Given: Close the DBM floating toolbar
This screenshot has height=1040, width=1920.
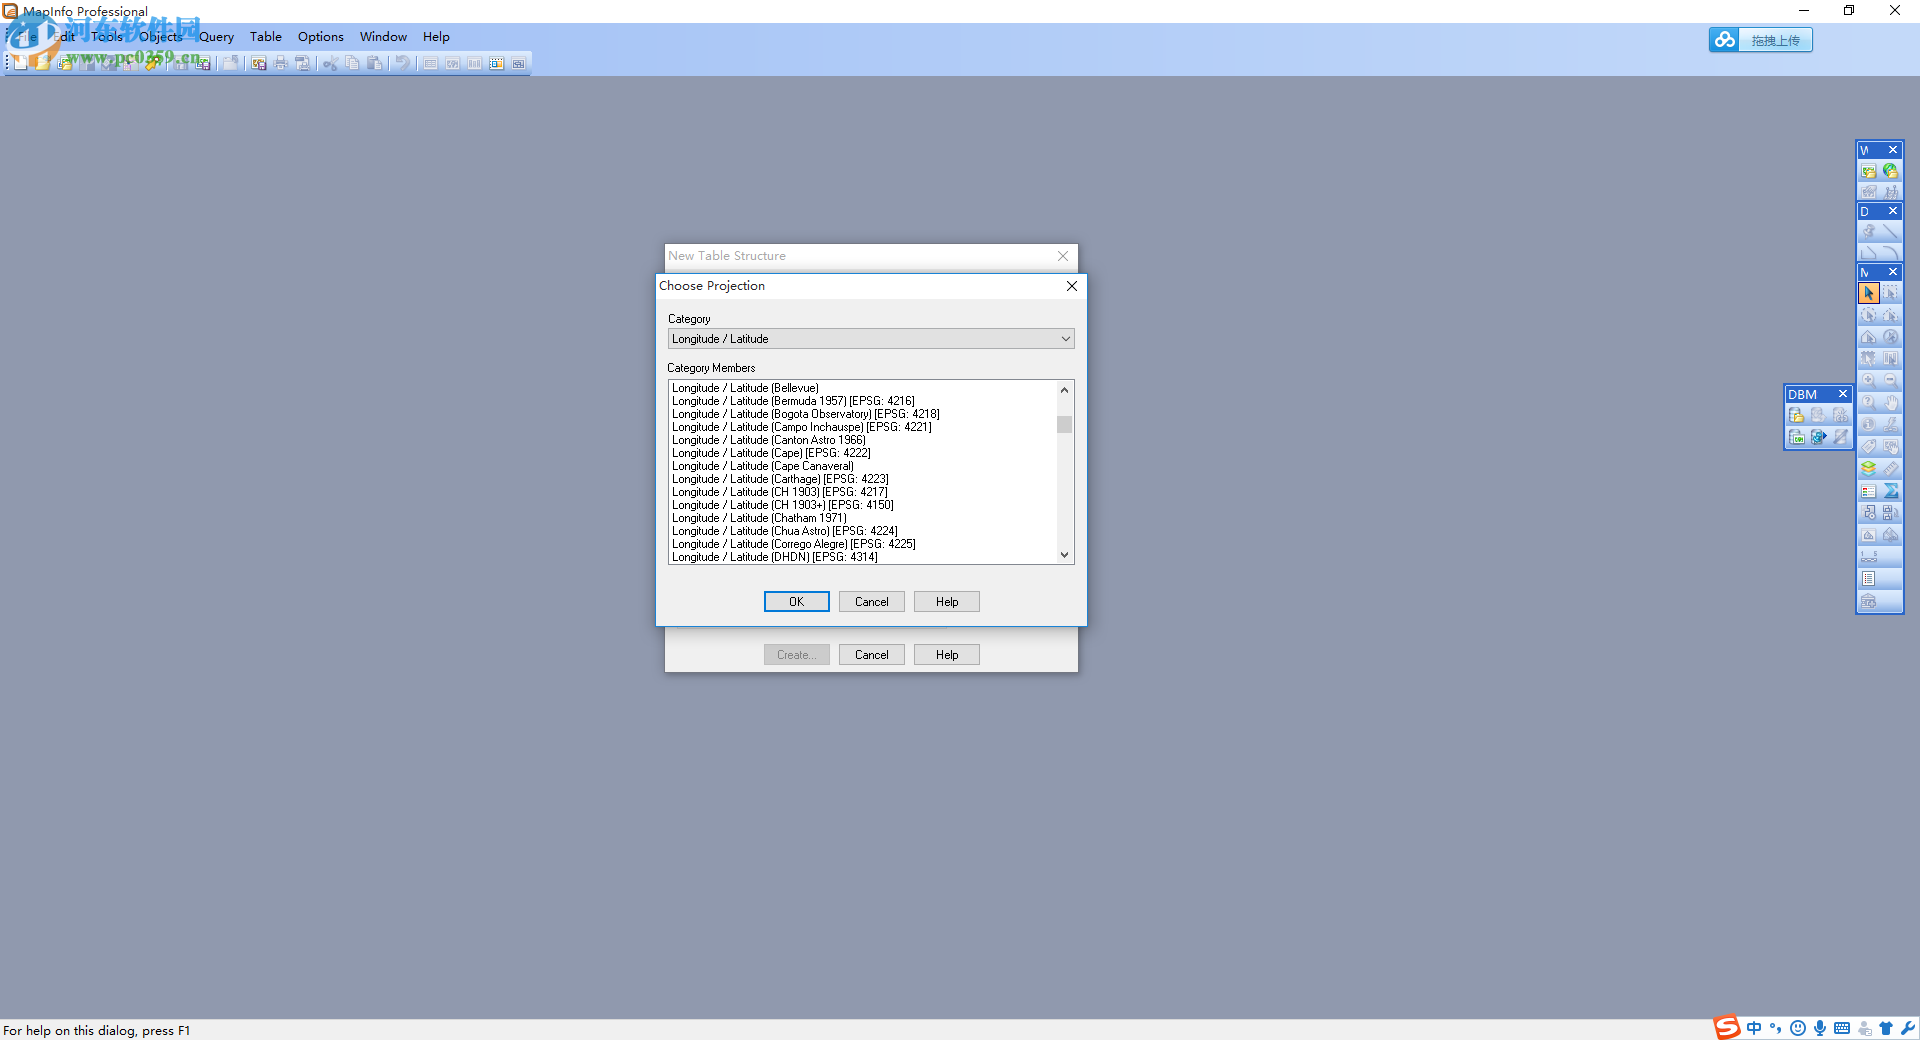Looking at the screenshot, I should [1842, 394].
